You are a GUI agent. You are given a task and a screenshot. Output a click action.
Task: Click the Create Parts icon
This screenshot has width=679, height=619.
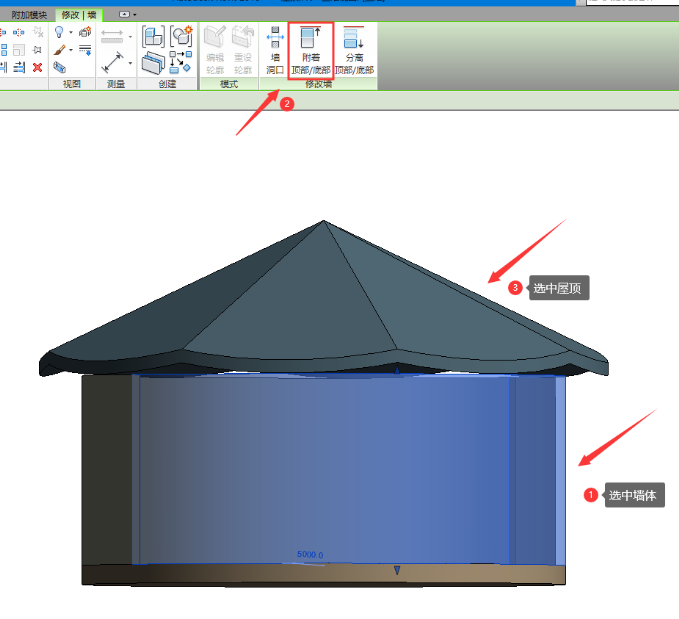(x=153, y=63)
